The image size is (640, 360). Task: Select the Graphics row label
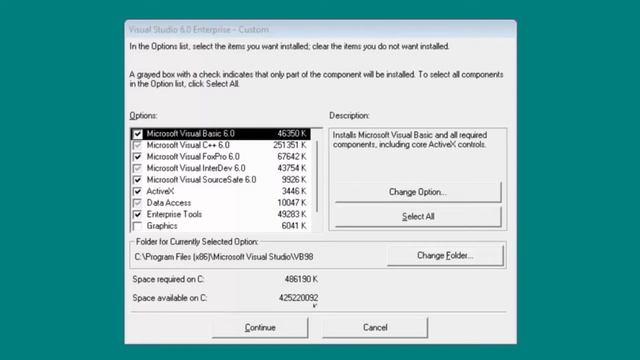tap(162, 226)
